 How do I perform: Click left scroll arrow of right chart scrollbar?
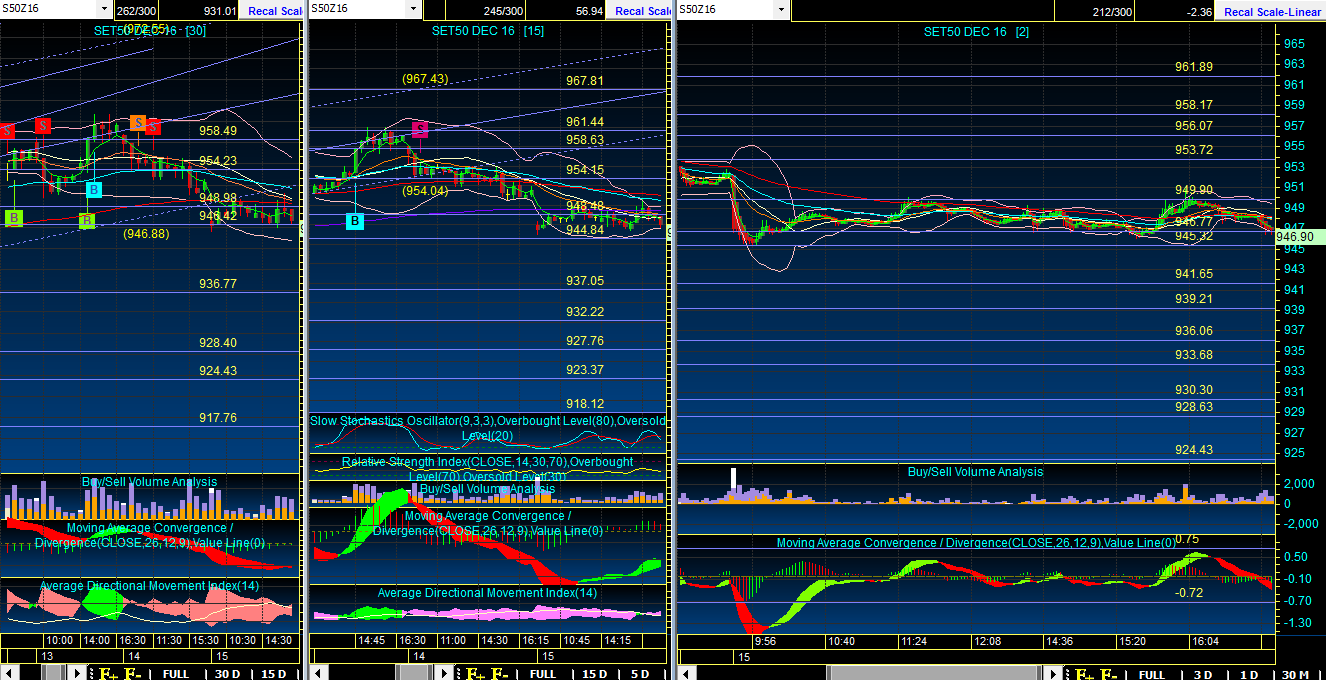(687, 673)
